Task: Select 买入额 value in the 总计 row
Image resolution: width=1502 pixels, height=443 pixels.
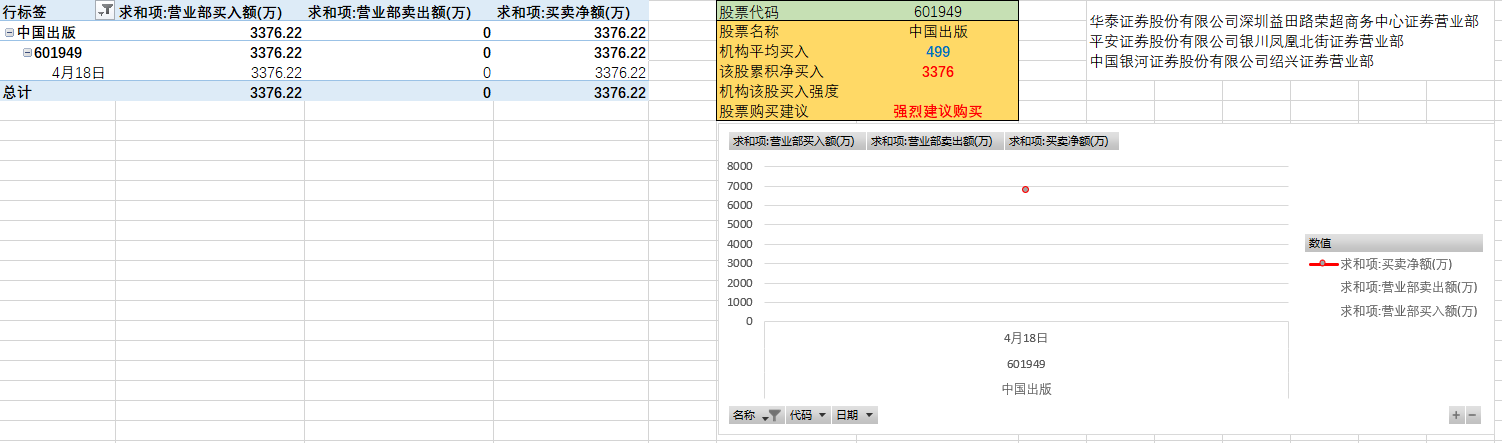Action: 276,92
